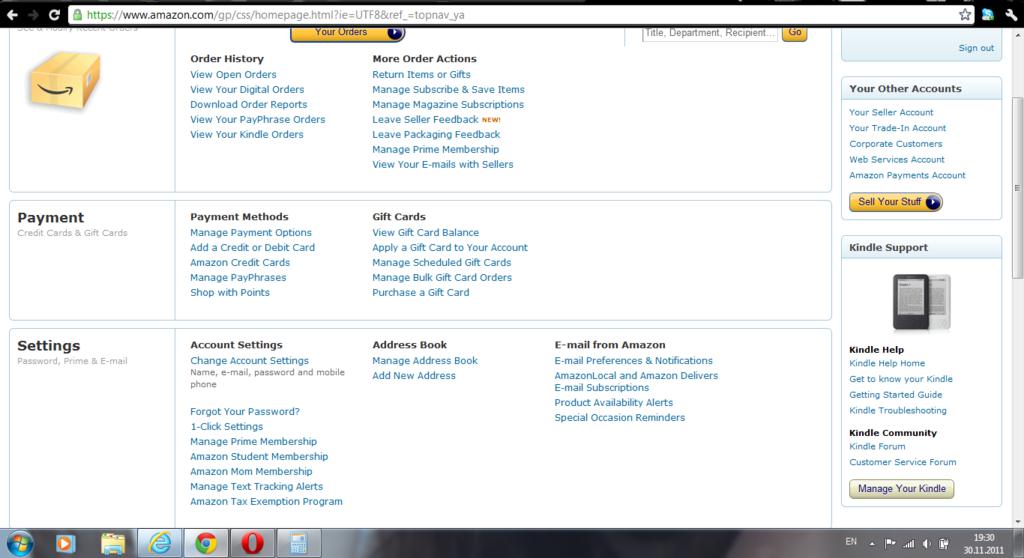The width and height of the screenshot is (1024, 558).
Task: Open View Your Digital Orders
Action: click(247, 90)
